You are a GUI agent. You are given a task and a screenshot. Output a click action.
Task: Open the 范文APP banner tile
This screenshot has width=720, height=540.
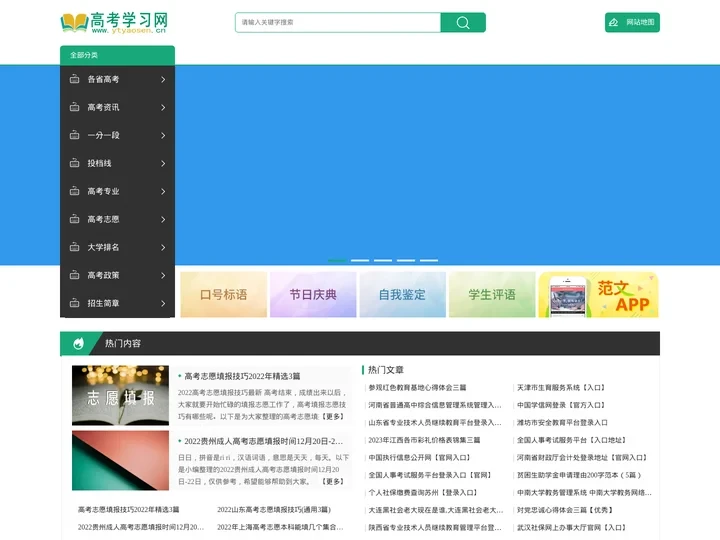click(x=599, y=294)
